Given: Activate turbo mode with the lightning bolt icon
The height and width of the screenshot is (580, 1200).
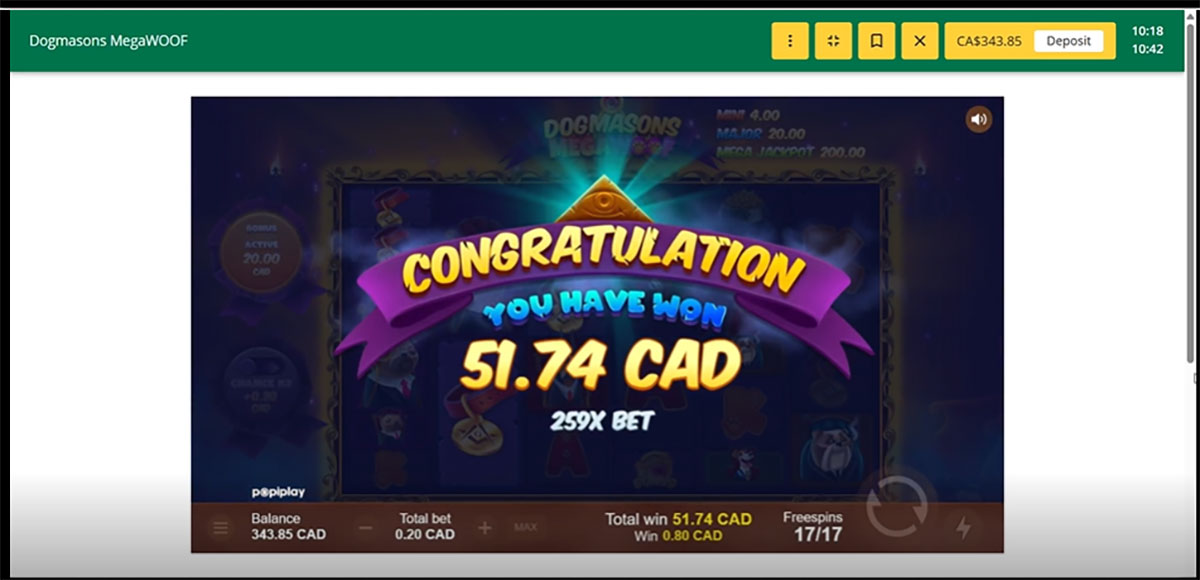Looking at the screenshot, I should (x=963, y=527).
